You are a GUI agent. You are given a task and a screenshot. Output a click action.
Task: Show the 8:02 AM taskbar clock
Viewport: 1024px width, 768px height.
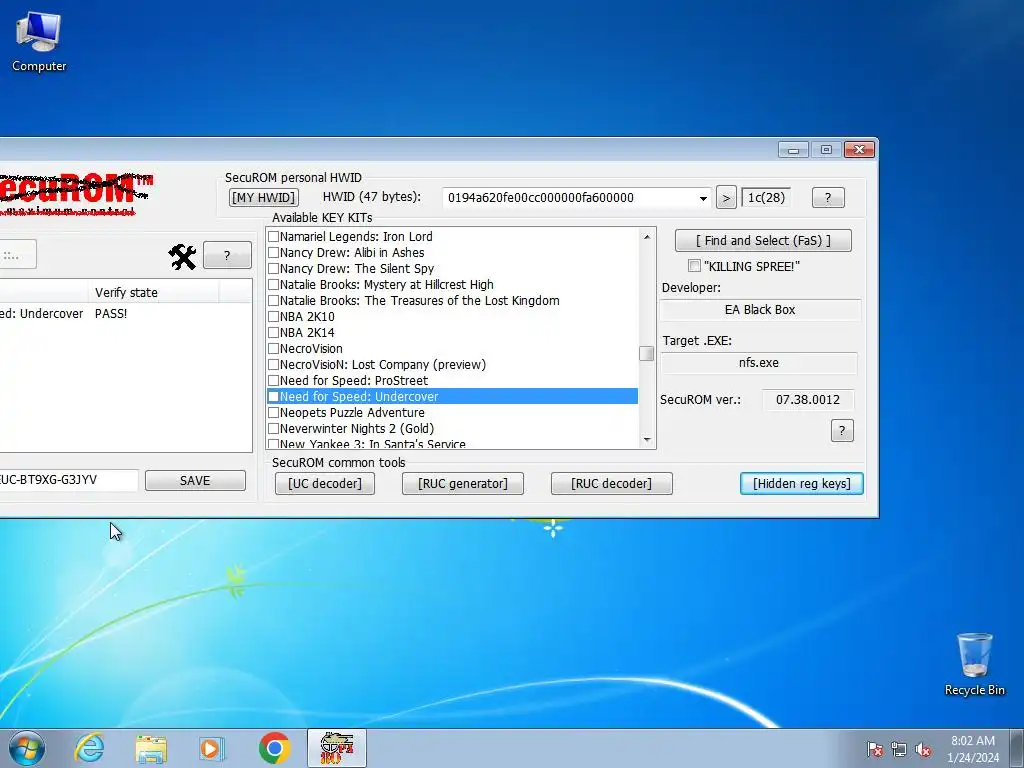tap(972, 749)
